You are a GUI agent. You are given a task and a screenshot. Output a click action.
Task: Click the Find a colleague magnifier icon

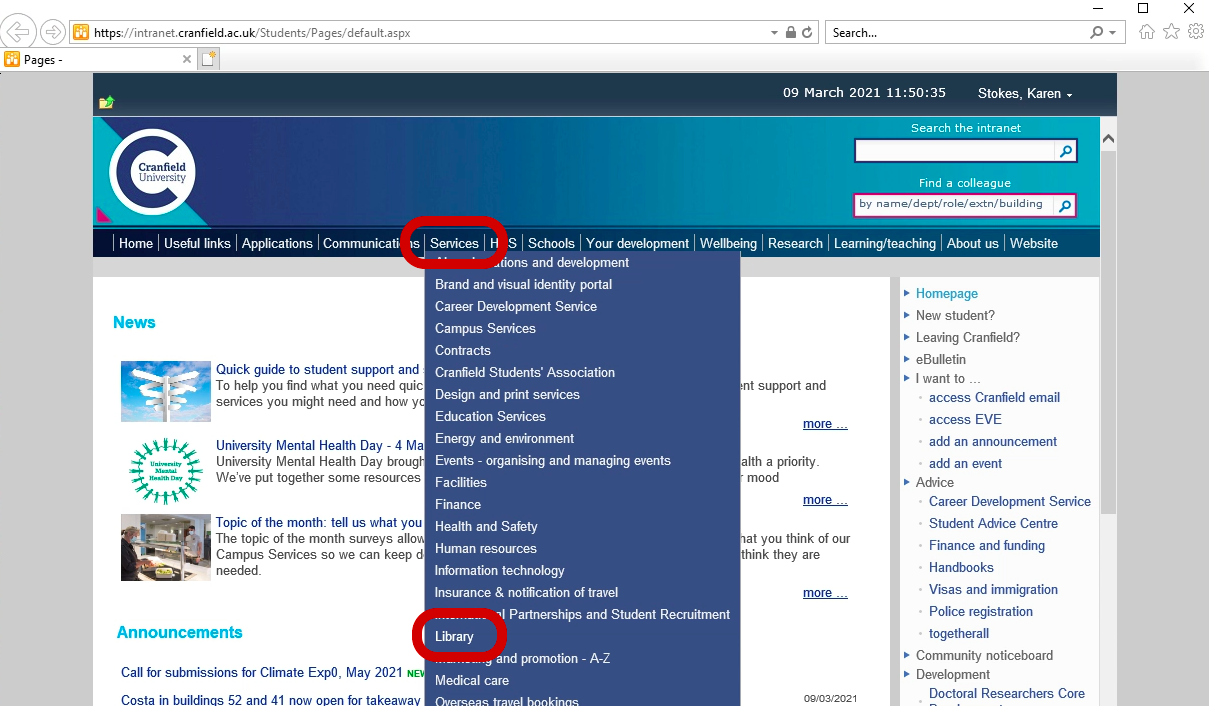[1066, 206]
